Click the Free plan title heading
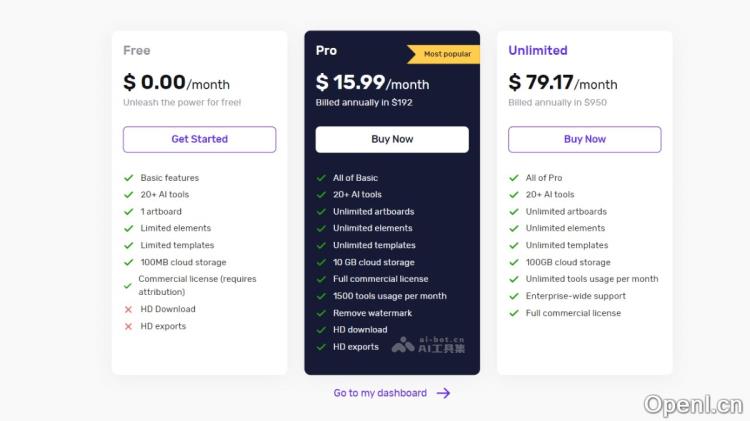 tap(137, 50)
